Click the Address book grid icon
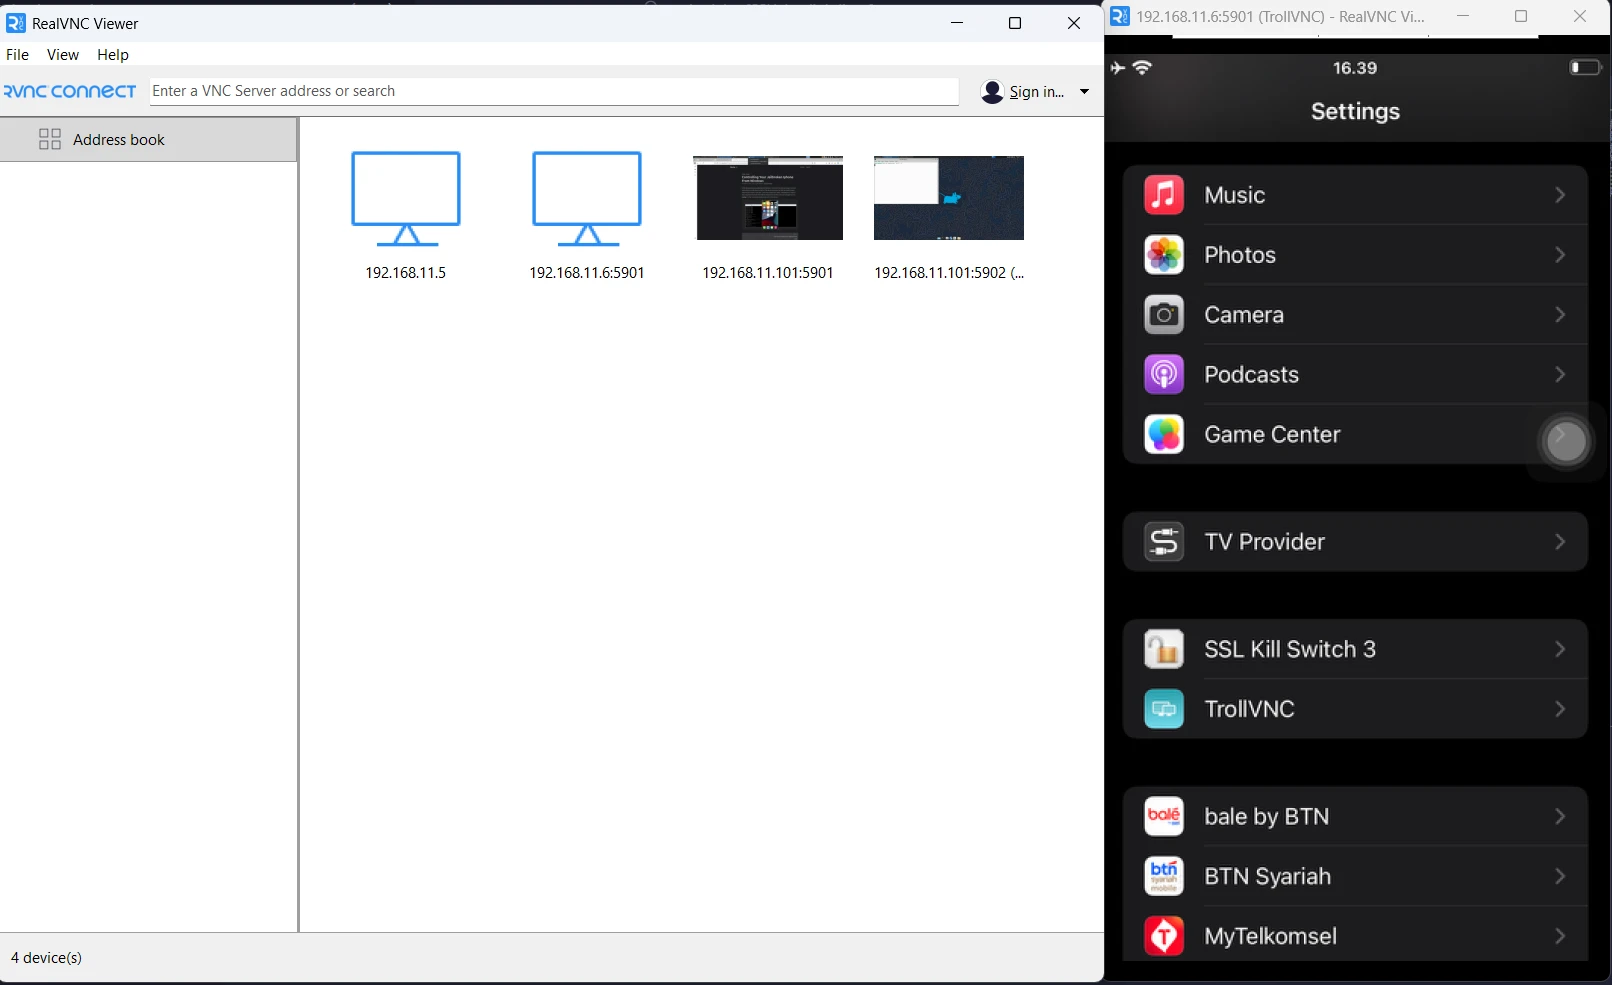 point(50,139)
